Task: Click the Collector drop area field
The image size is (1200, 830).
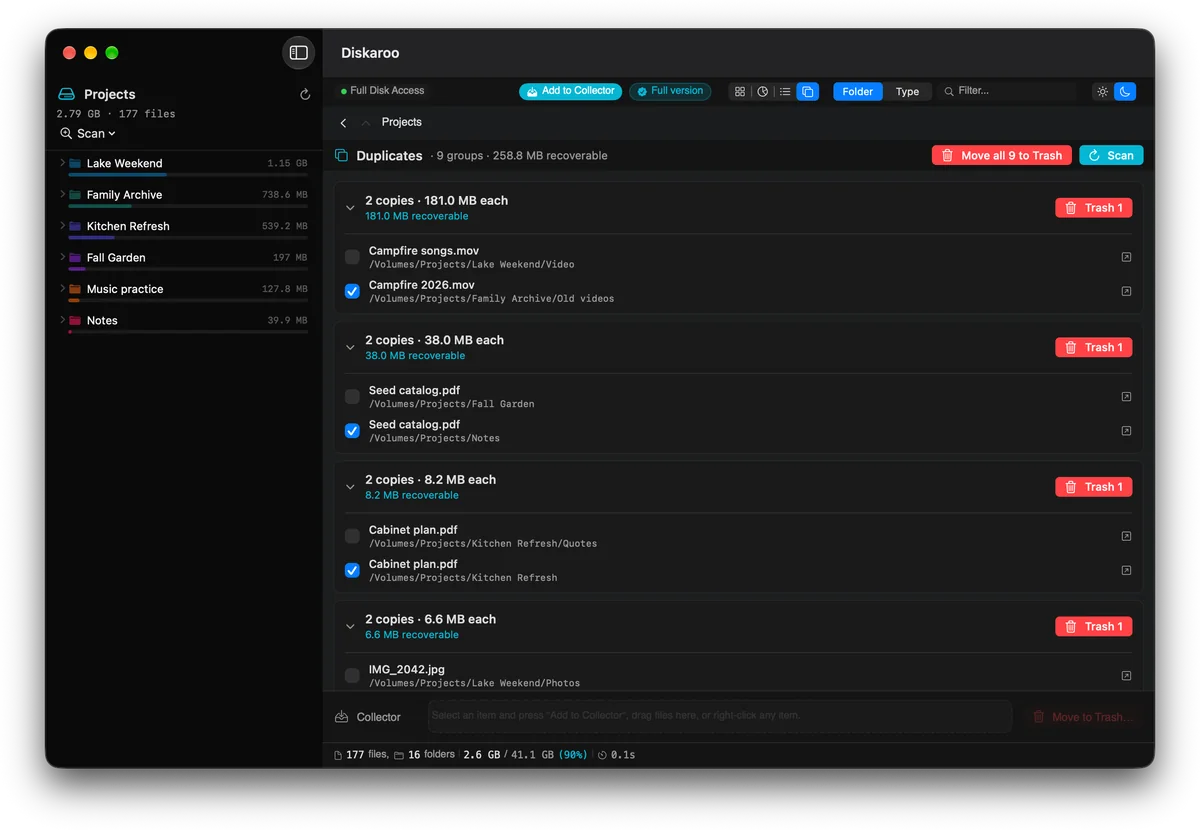Action: pos(720,716)
